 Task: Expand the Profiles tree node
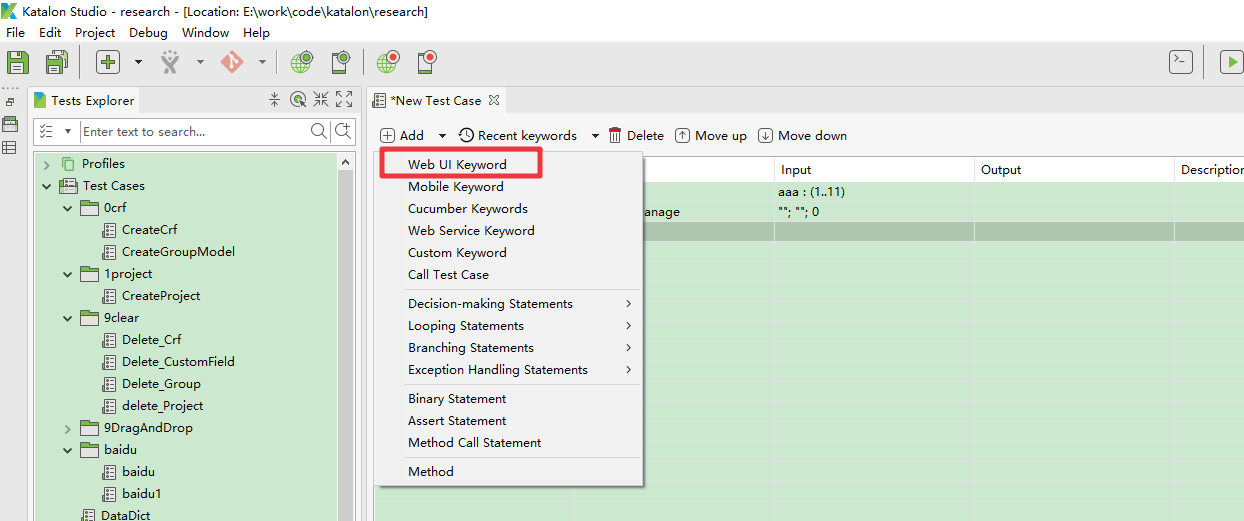[x=46, y=164]
